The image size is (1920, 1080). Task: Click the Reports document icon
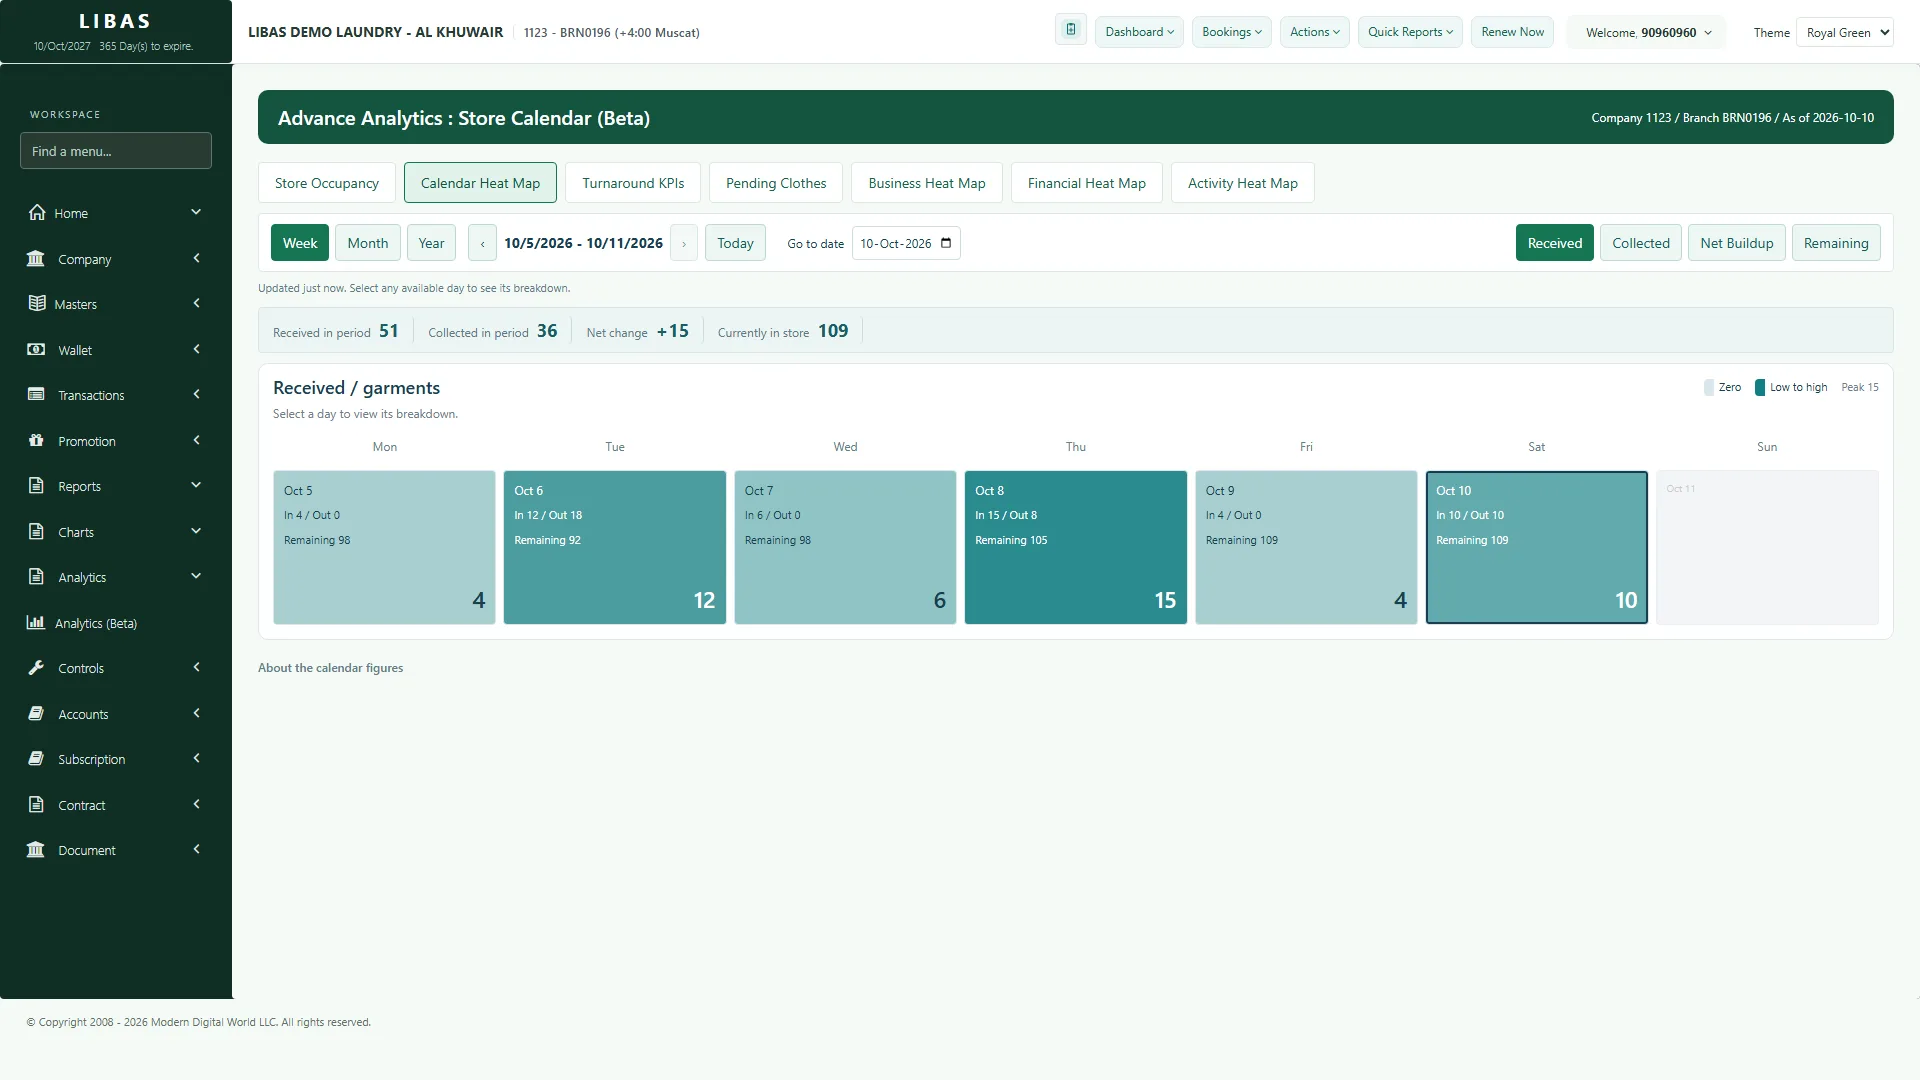tap(36, 485)
